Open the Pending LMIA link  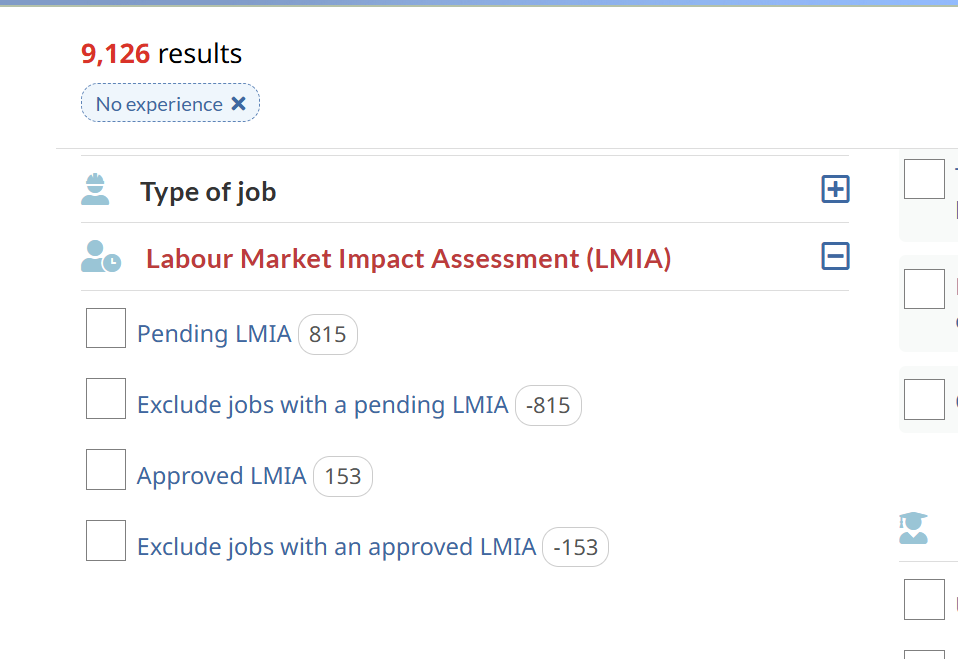click(x=214, y=334)
